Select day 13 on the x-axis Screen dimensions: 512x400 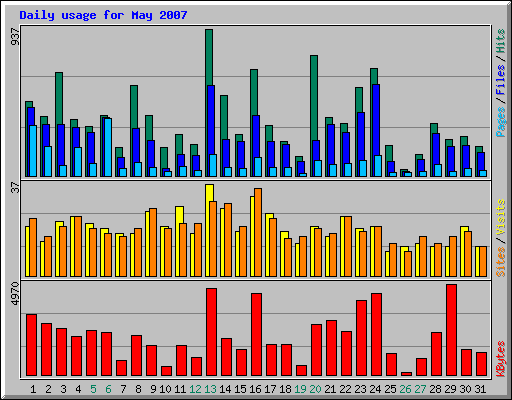(210, 389)
